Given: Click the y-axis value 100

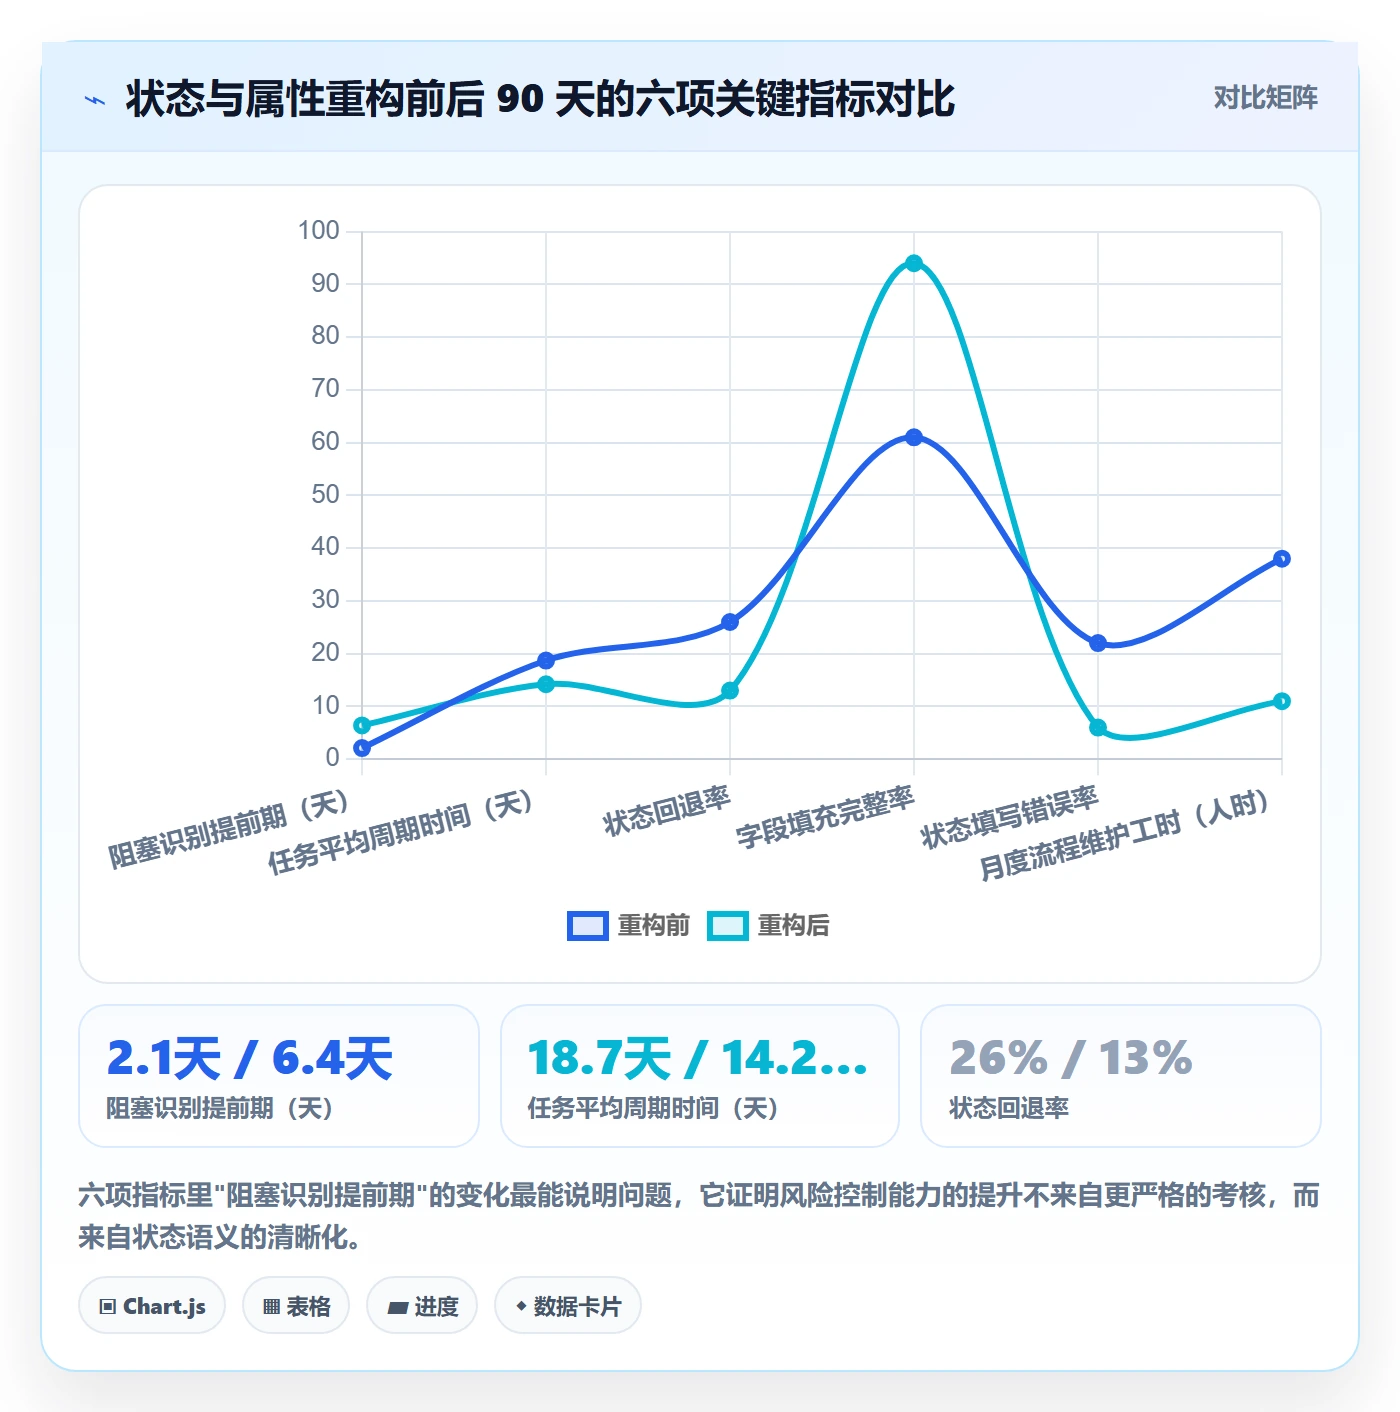Looking at the screenshot, I should tap(319, 230).
